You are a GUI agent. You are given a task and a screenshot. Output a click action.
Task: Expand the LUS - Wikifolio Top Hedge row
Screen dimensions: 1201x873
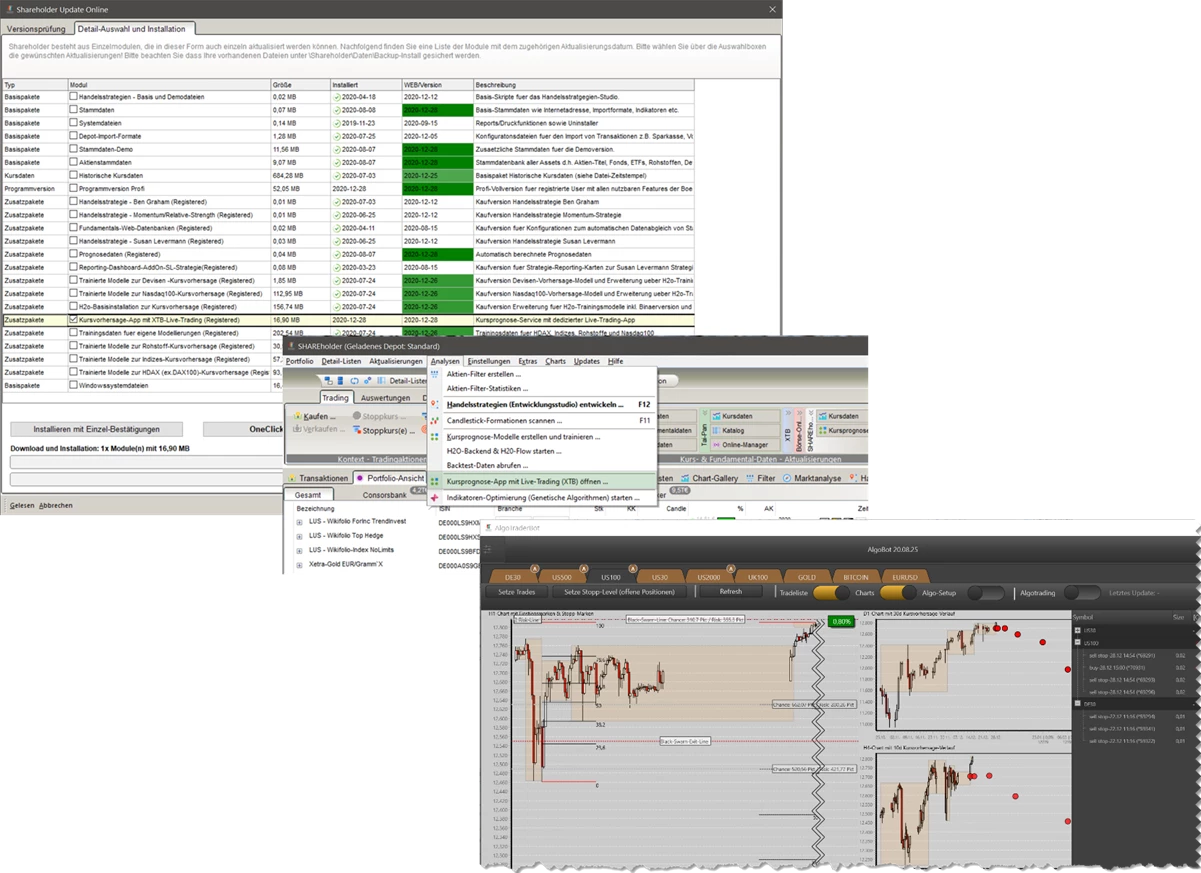pyautogui.click(x=299, y=536)
